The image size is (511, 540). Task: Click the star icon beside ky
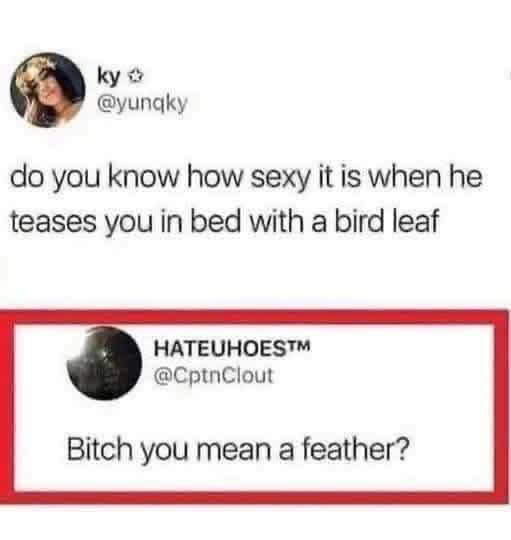(135, 76)
